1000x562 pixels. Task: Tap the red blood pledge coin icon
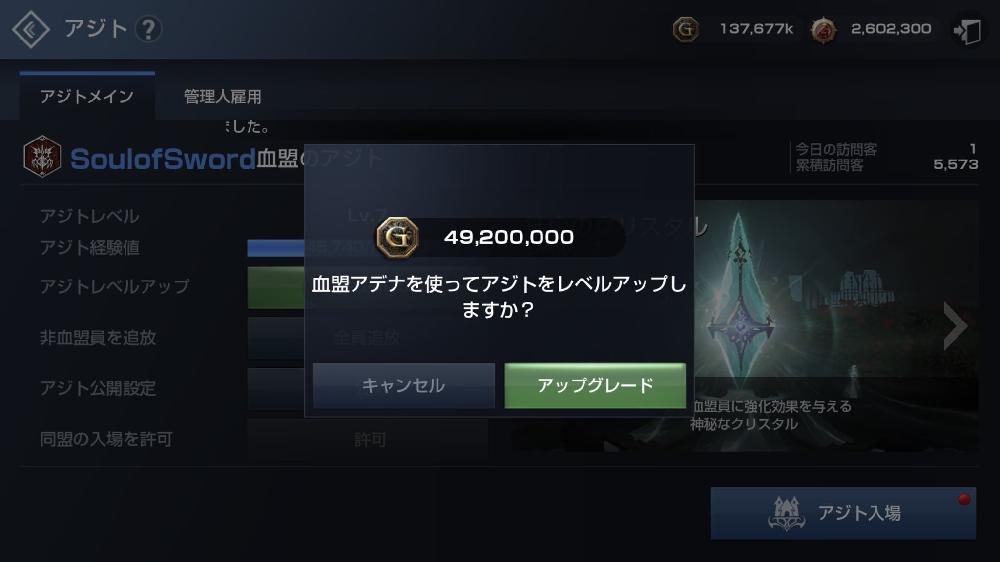pos(823,29)
